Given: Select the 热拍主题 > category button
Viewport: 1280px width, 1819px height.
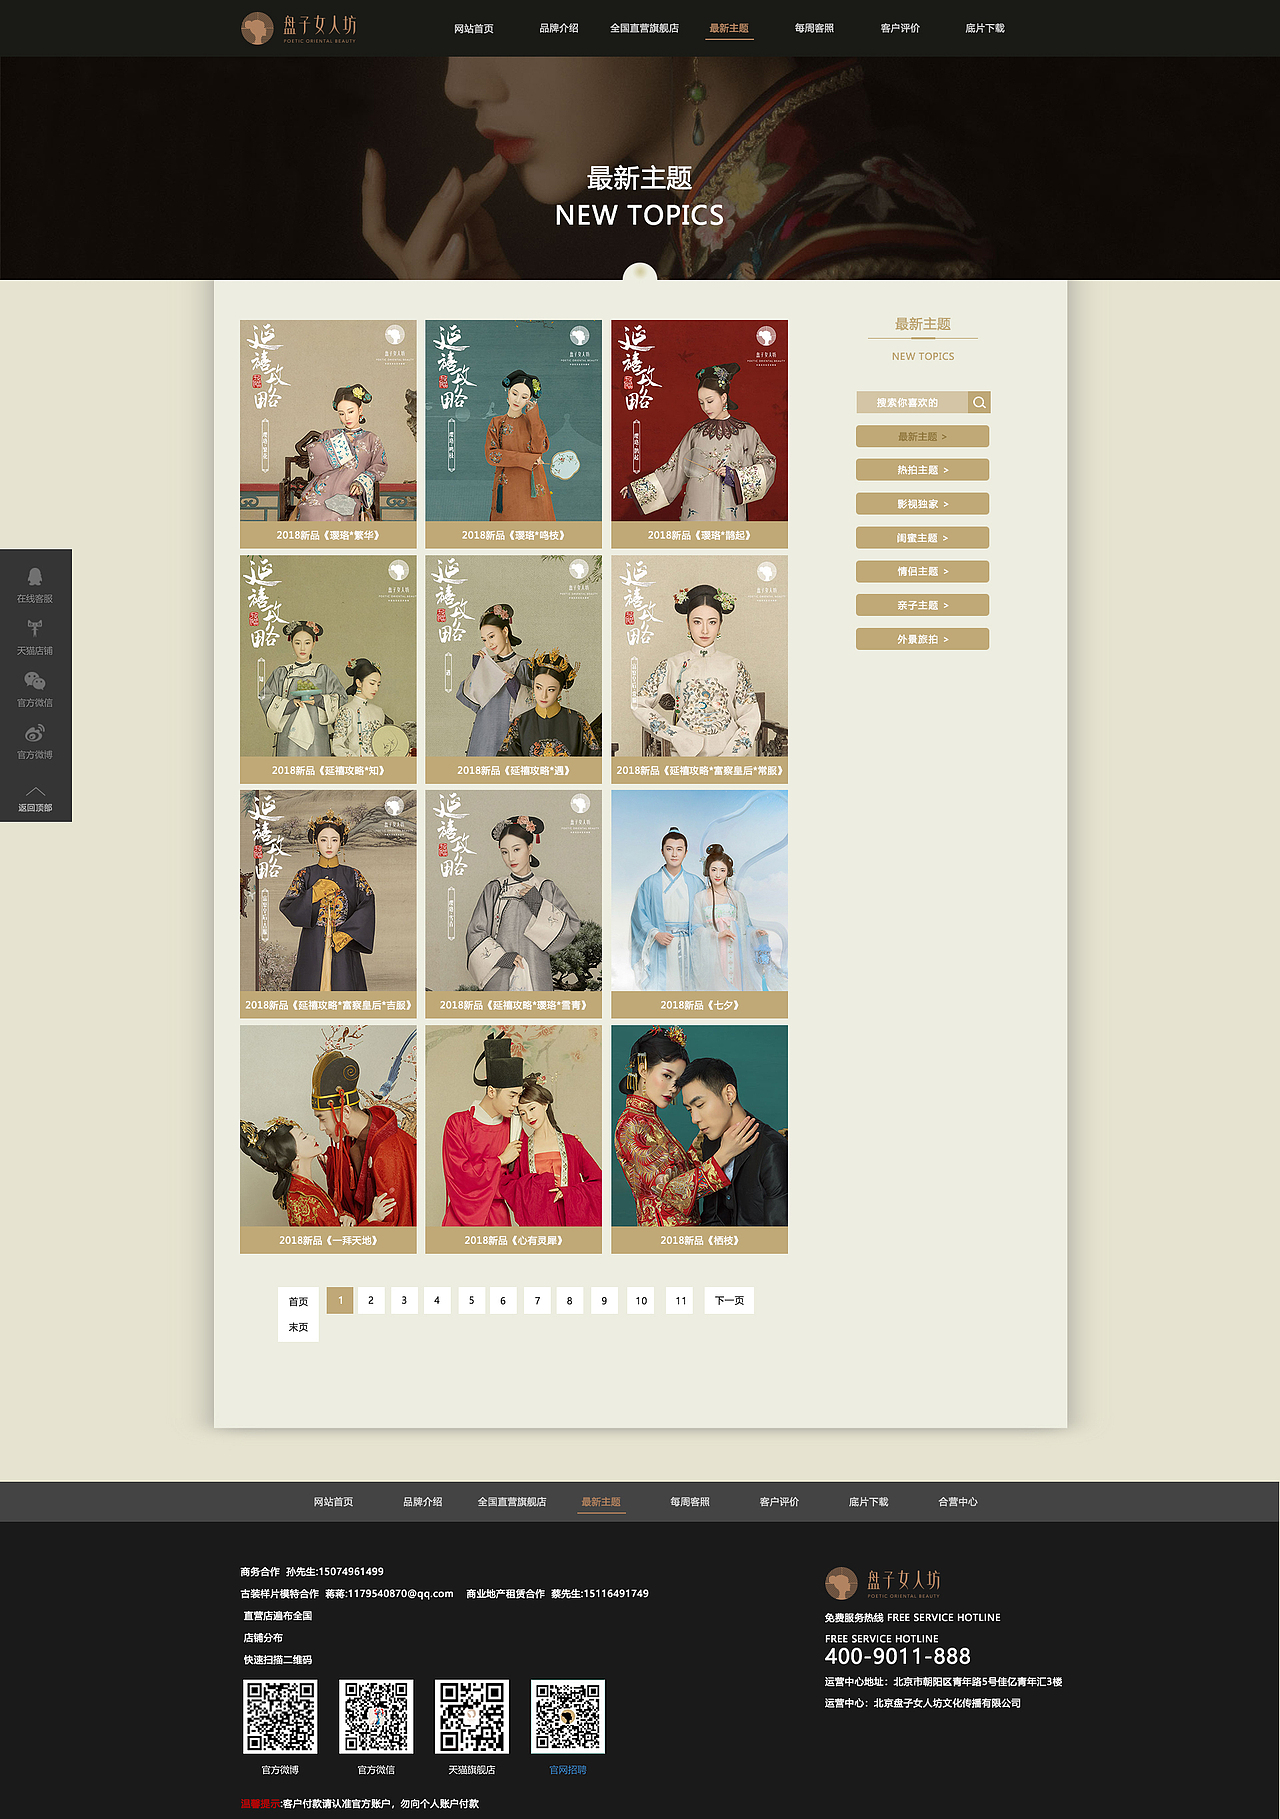Looking at the screenshot, I should 922,470.
